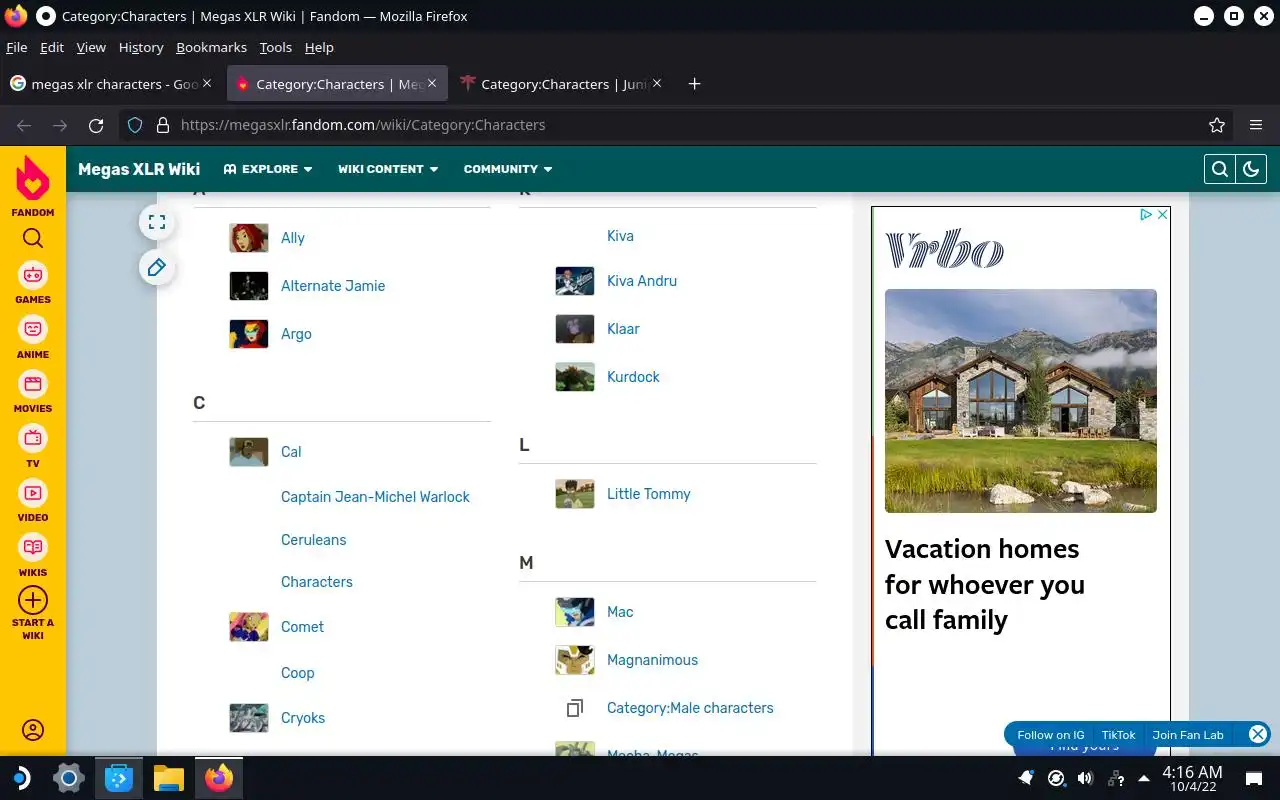Open the View menu

click(x=91, y=47)
